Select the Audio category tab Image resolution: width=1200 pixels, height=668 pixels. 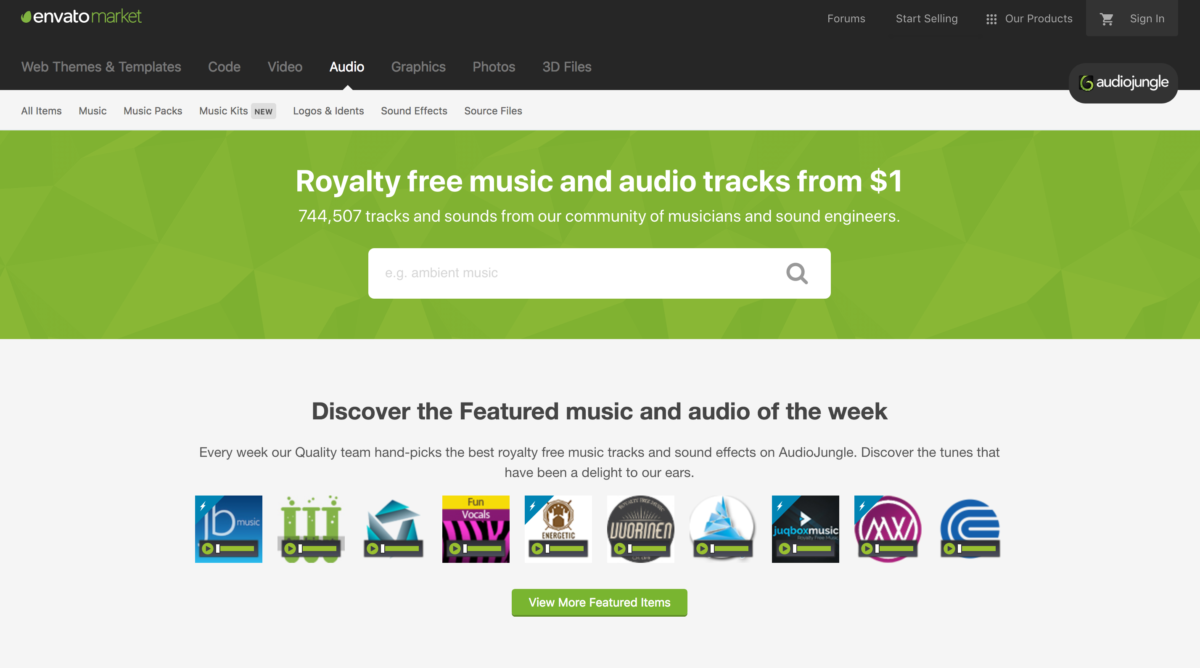coord(347,67)
